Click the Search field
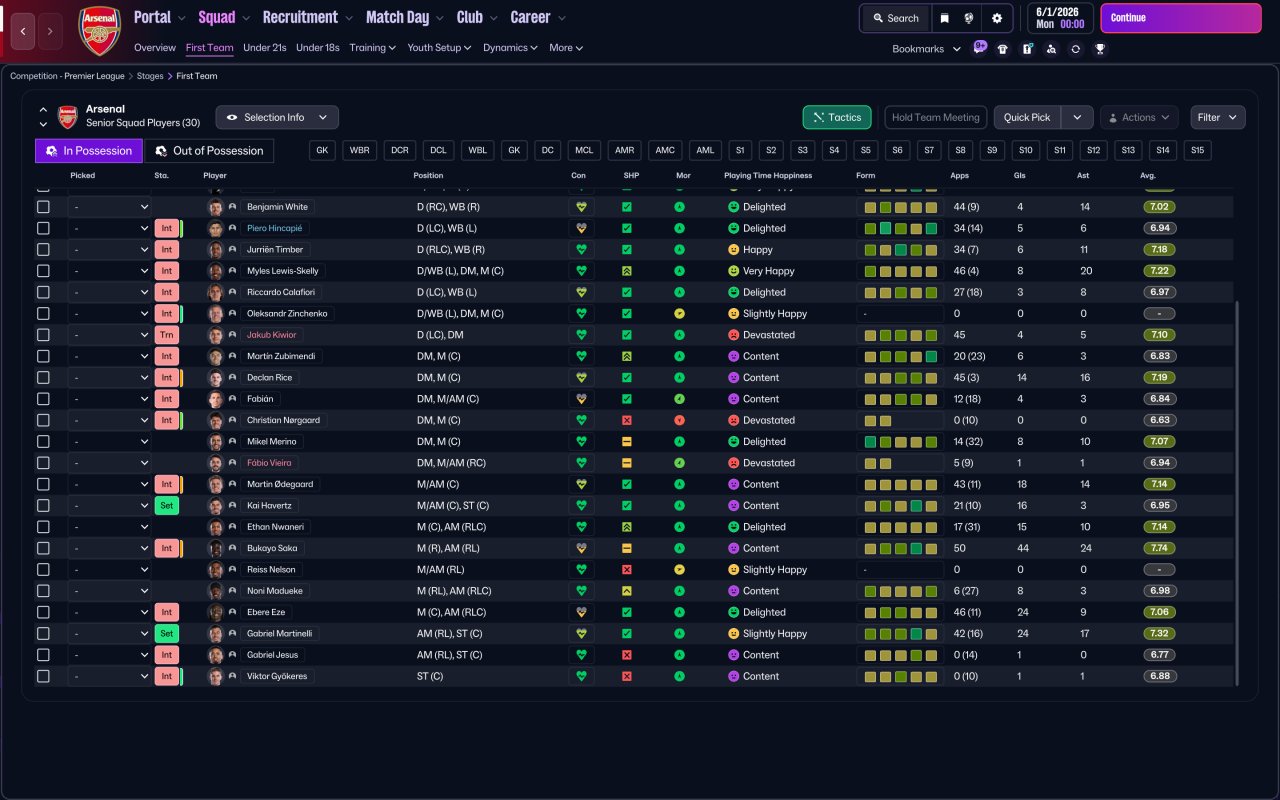This screenshot has height=800, width=1280. (x=895, y=18)
